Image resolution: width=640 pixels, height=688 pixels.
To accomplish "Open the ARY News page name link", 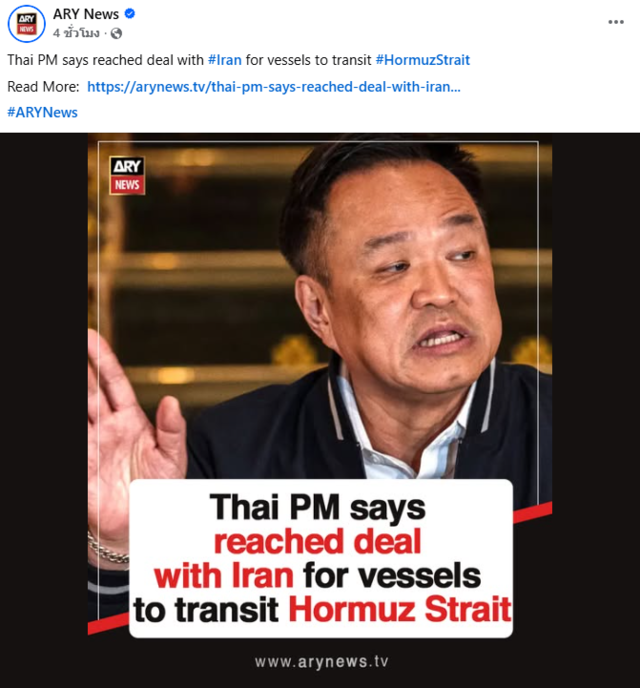I will [86, 14].
